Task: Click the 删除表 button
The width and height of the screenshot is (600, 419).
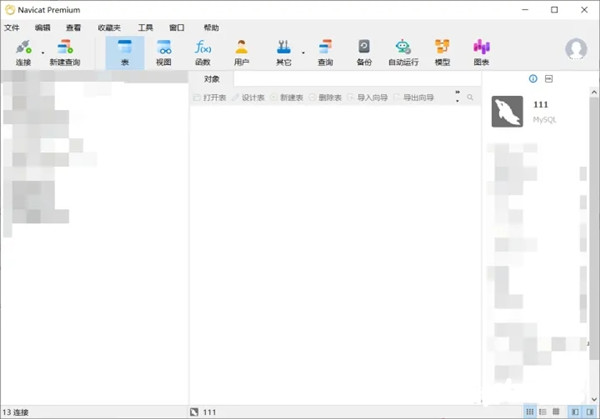Action: click(x=325, y=98)
